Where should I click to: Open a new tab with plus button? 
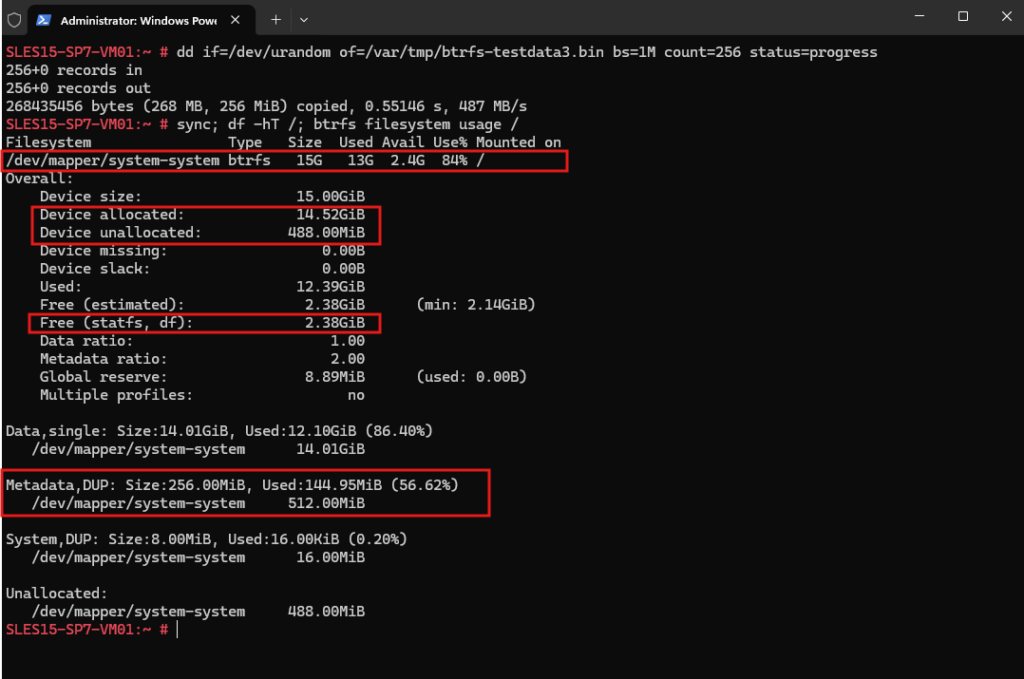coord(276,20)
